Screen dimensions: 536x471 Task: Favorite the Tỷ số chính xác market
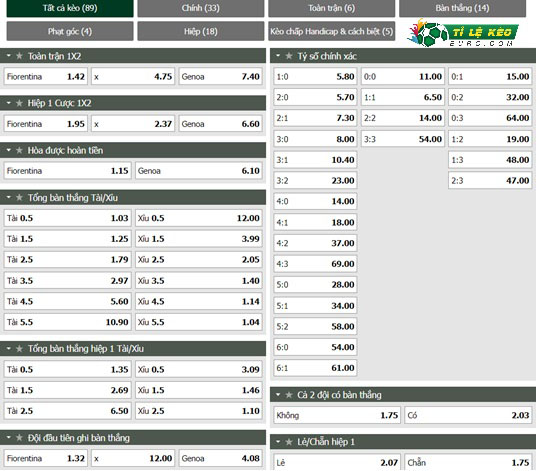[289, 56]
